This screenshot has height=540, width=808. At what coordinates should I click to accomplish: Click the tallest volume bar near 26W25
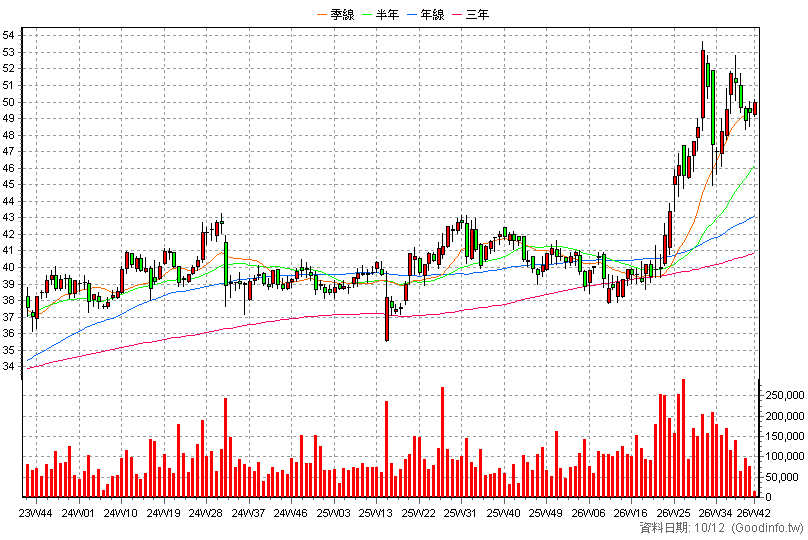click(x=683, y=438)
